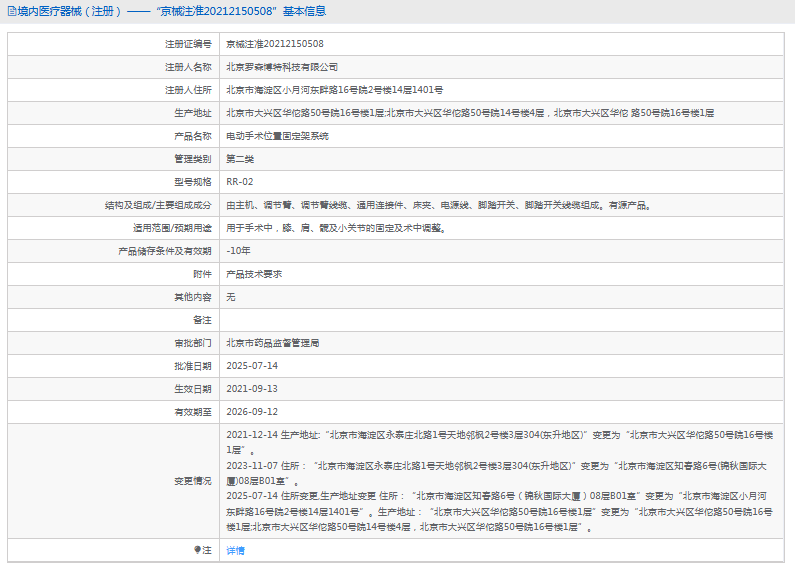Click the 适用范围 intended use description

[x=335, y=228]
